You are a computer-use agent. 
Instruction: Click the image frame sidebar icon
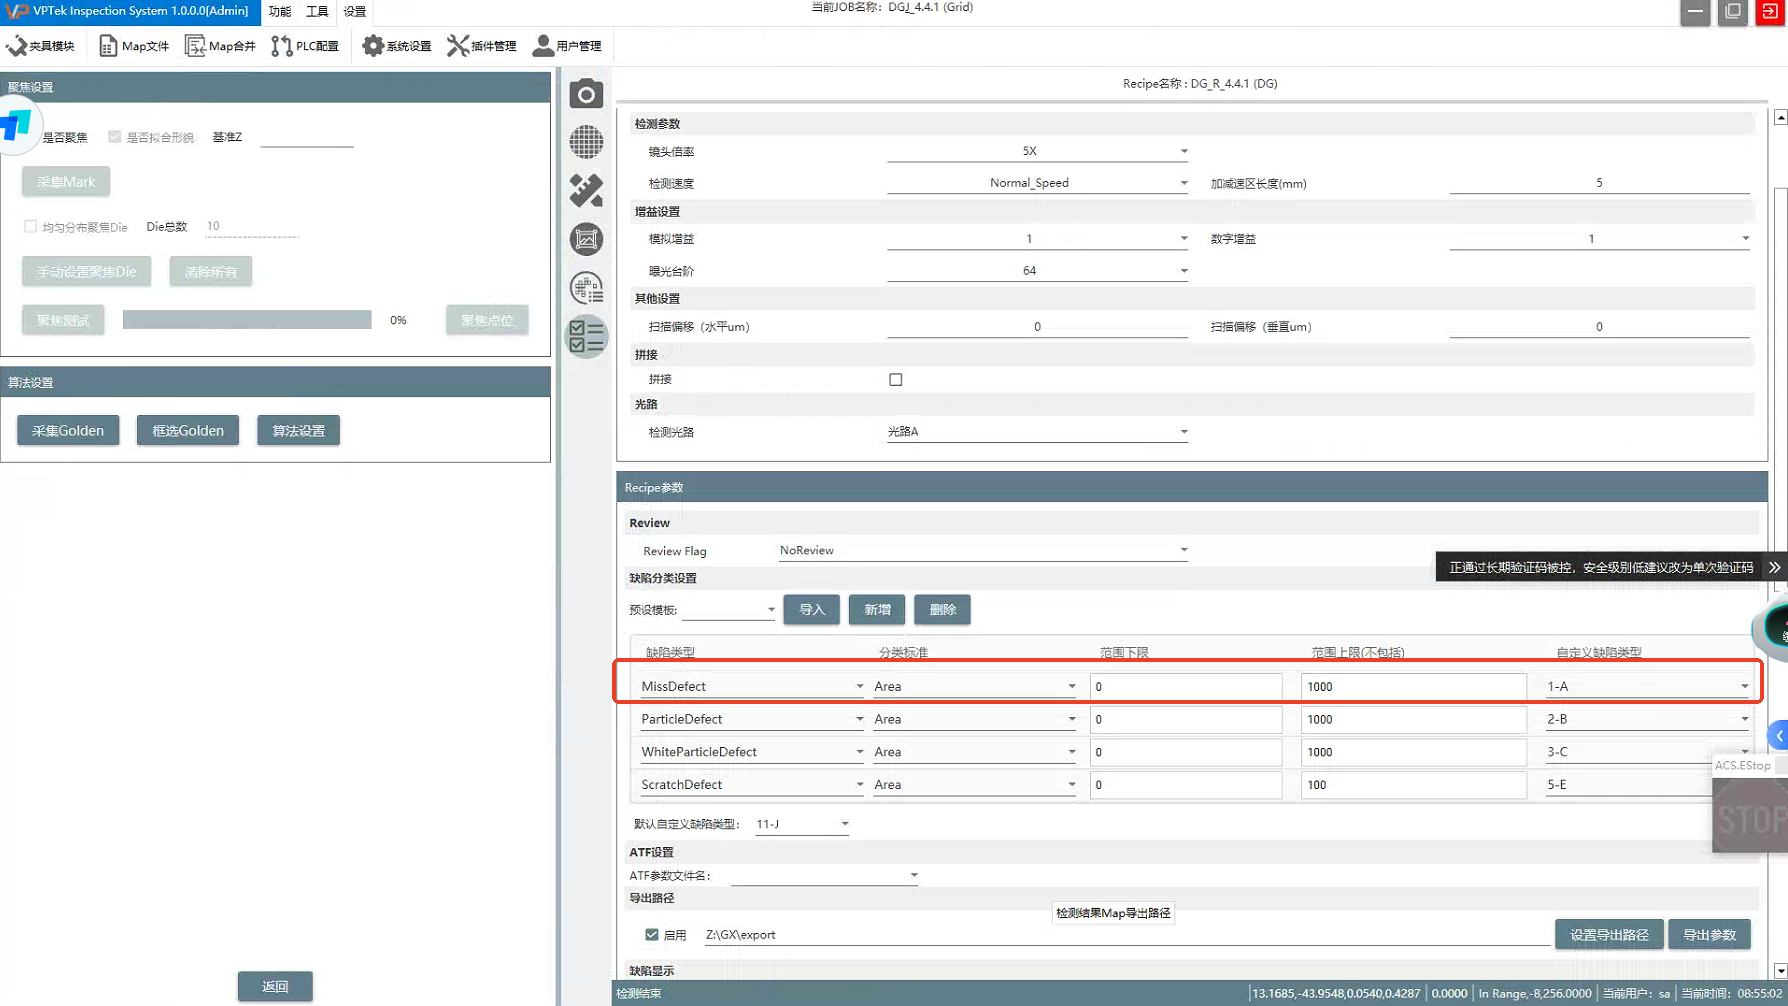tap(587, 239)
